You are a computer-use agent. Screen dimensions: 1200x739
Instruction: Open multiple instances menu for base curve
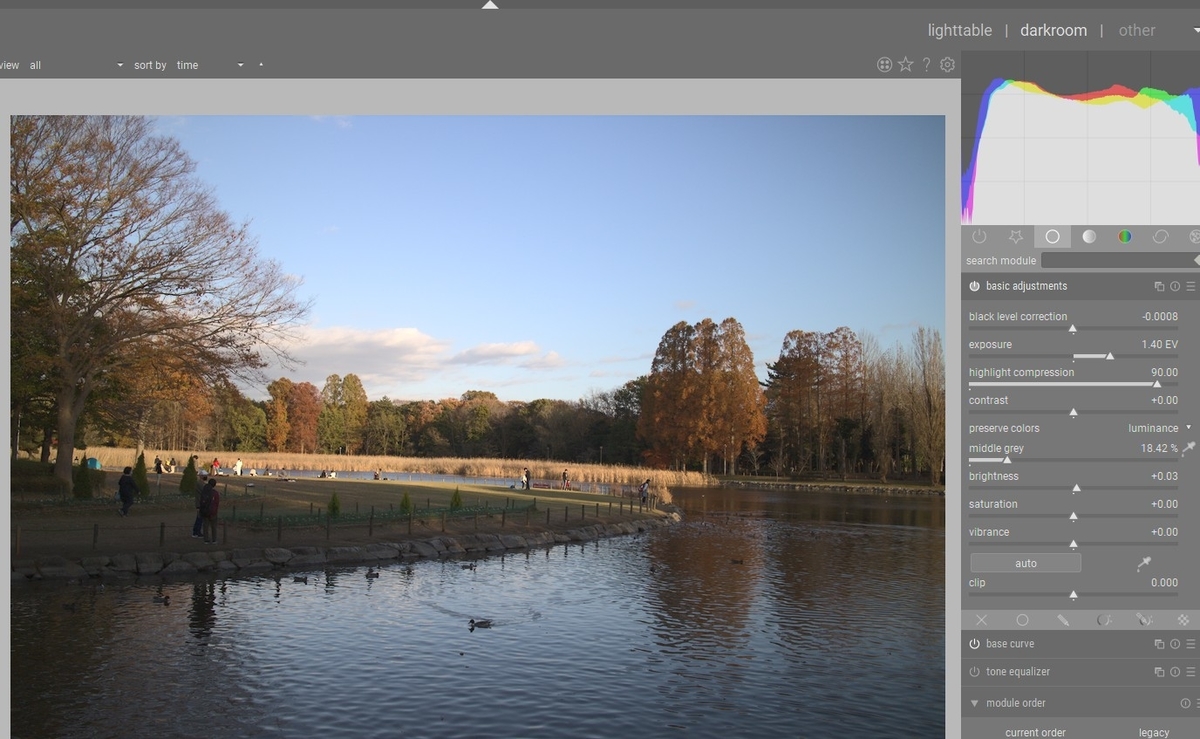coord(1159,644)
